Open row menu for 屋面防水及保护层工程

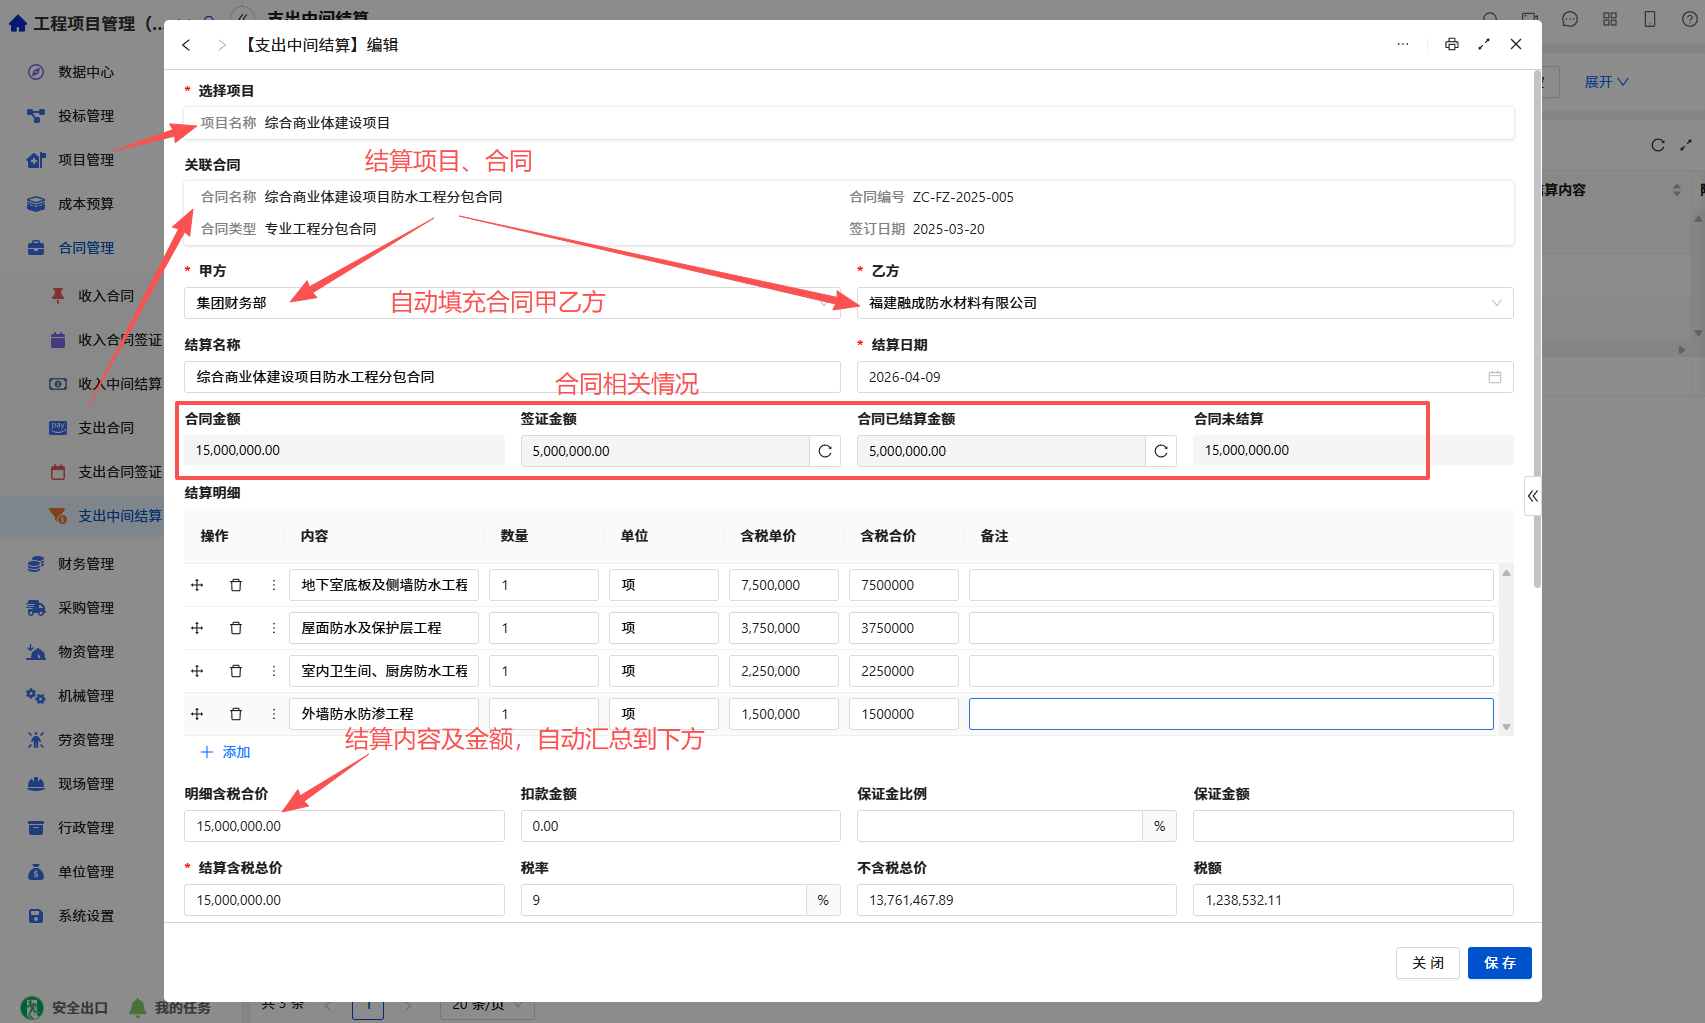point(273,628)
